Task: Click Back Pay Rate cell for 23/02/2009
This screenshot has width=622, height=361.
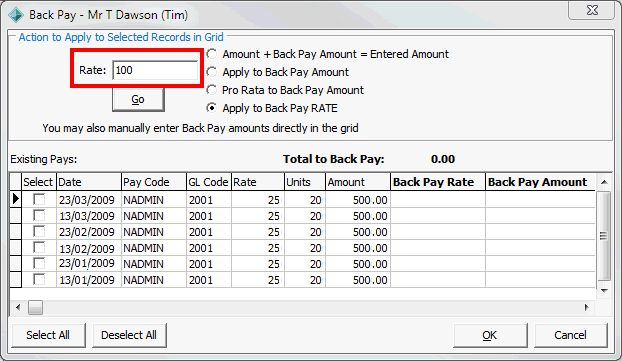Action: (x=438, y=232)
